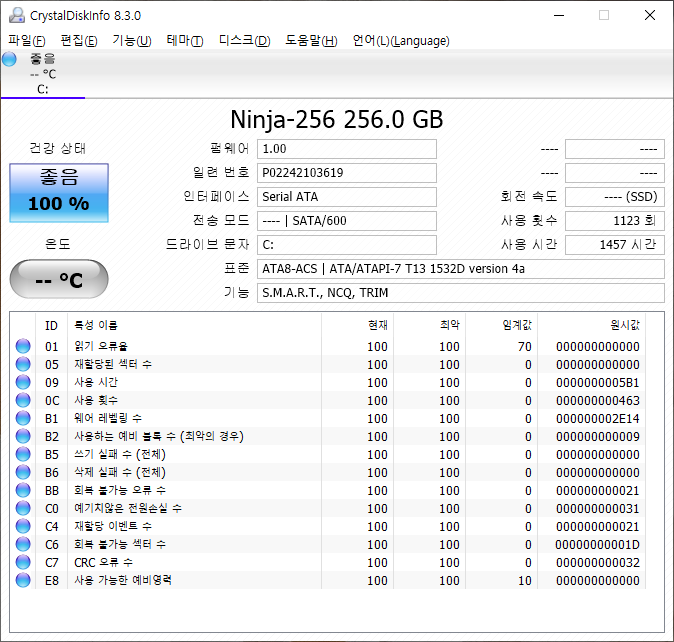
Task: Click status orb beside 재할당된 섹터 수
Action: (23, 365)
